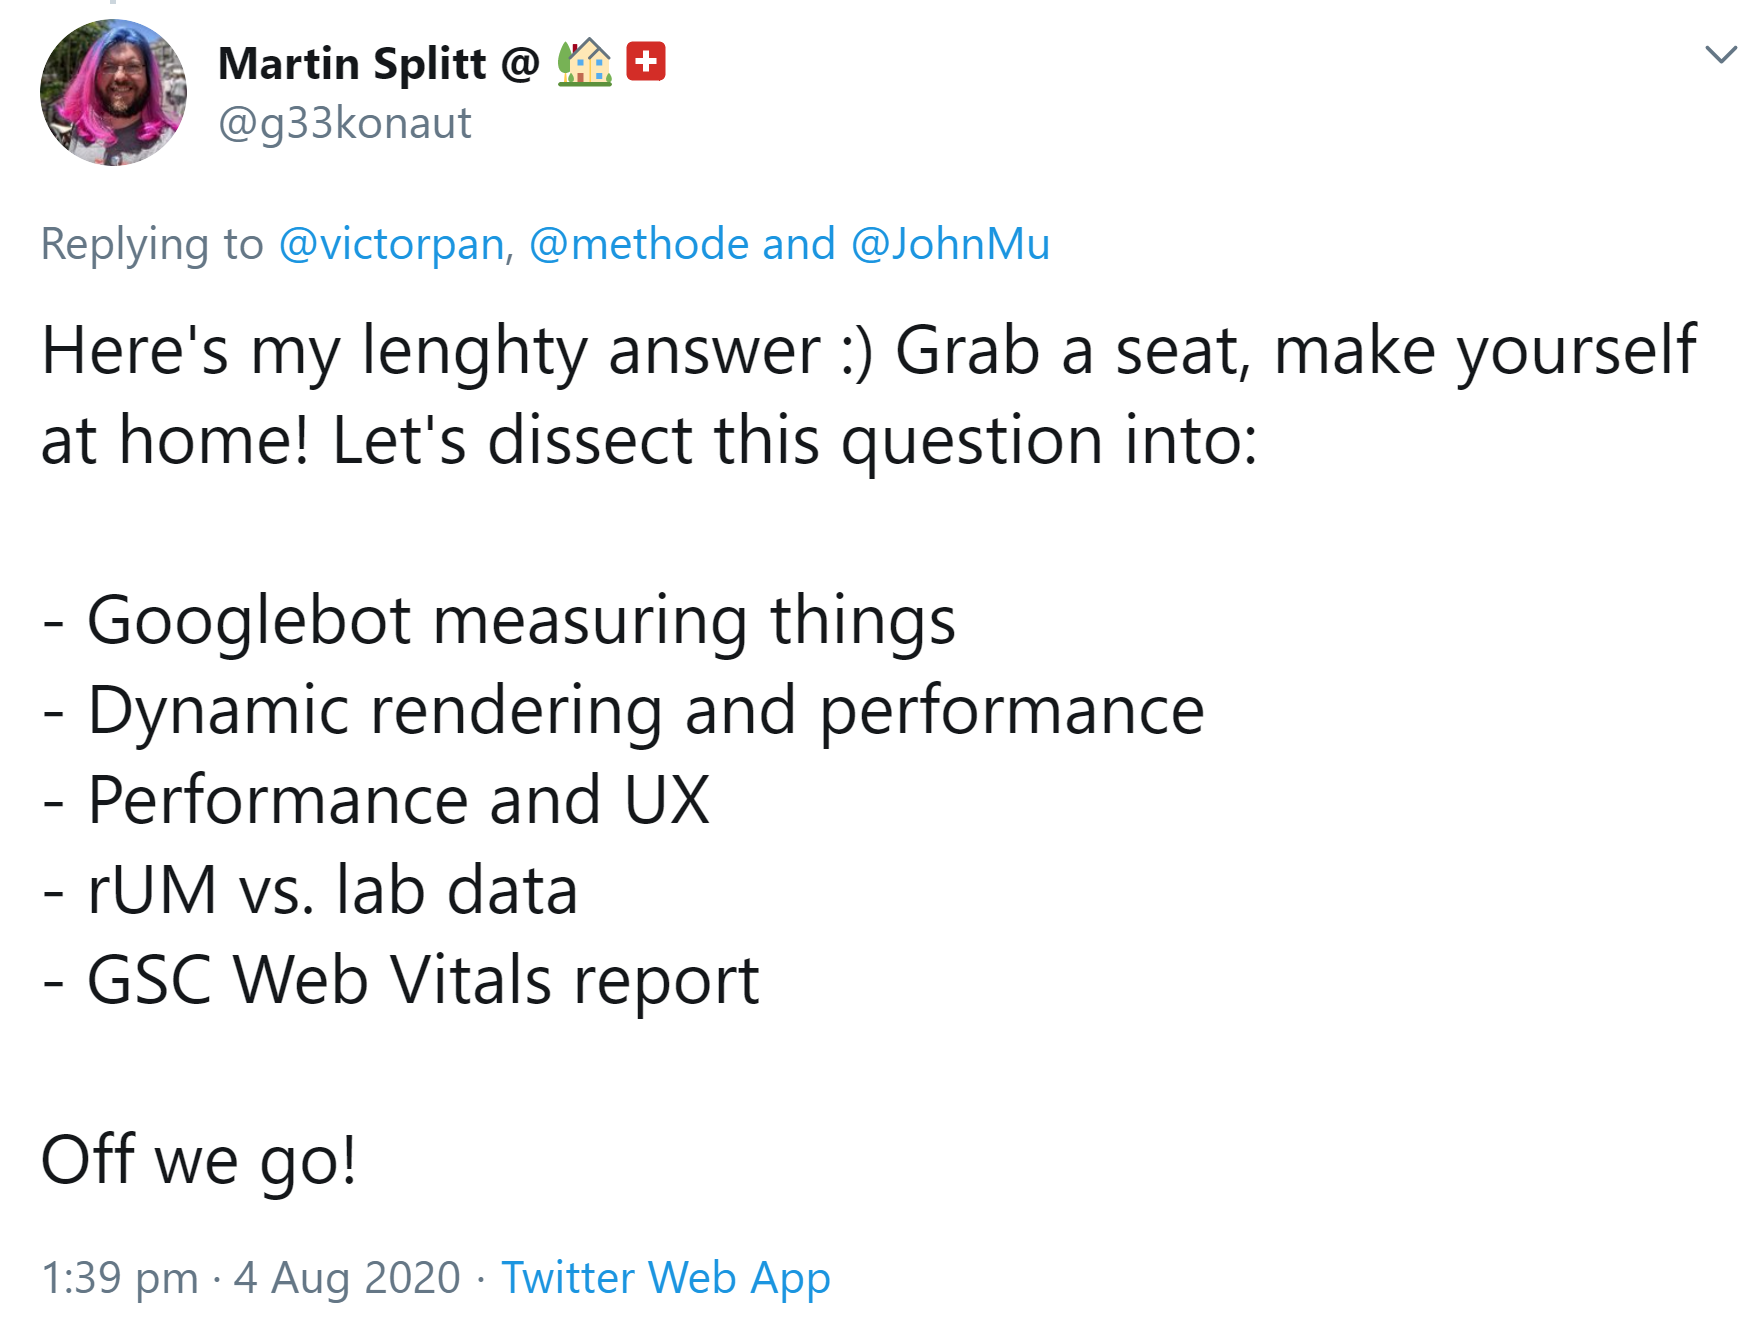
Task: Open the @victorpan mention
Action: point(389,243)
